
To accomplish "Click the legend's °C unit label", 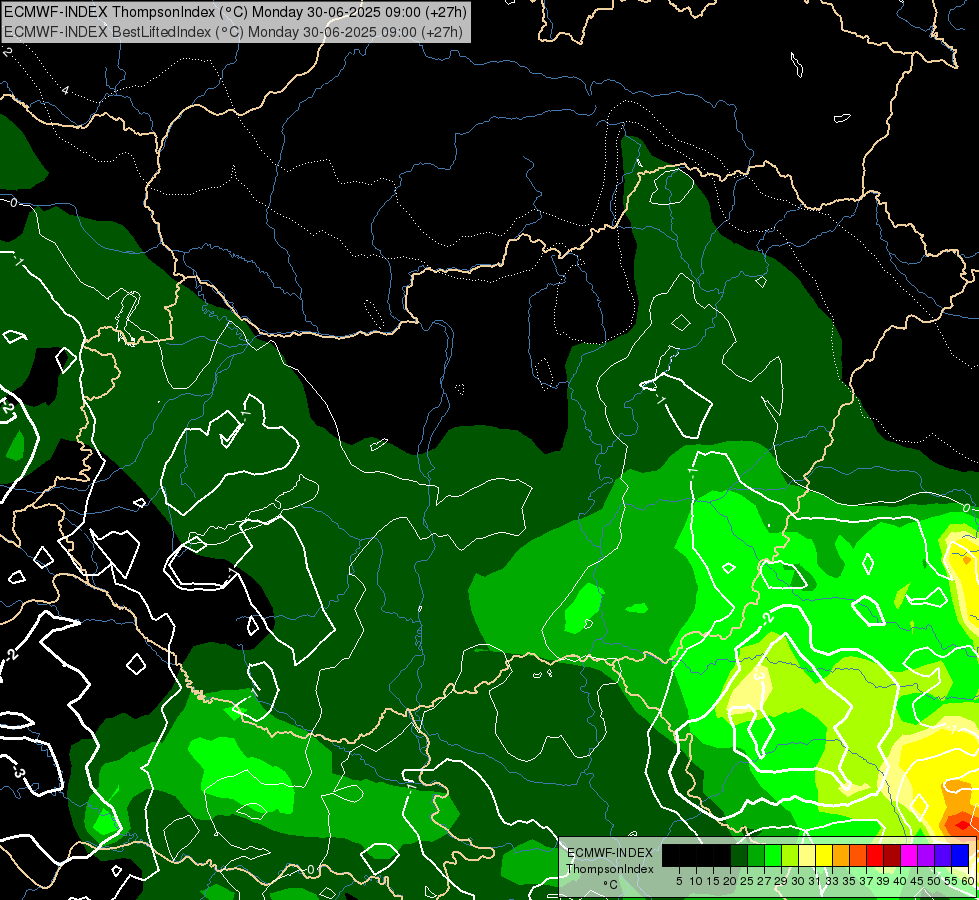I will pos(611,884).
